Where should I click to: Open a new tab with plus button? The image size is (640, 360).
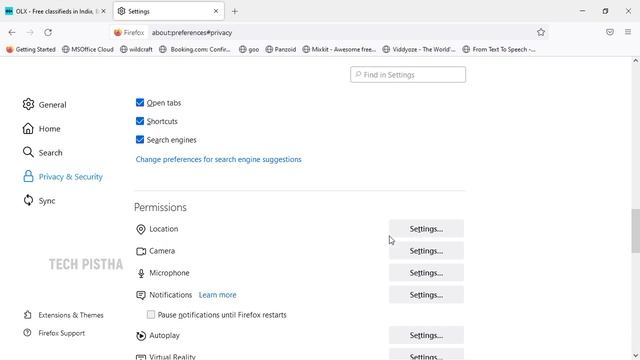pos(235,11)
